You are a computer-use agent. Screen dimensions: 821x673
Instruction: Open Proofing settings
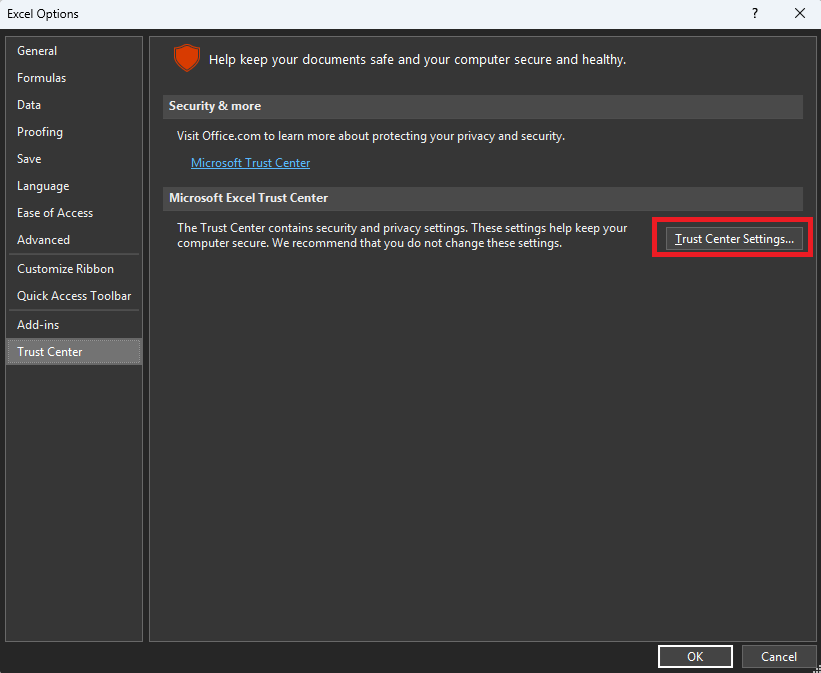[40, 132]
